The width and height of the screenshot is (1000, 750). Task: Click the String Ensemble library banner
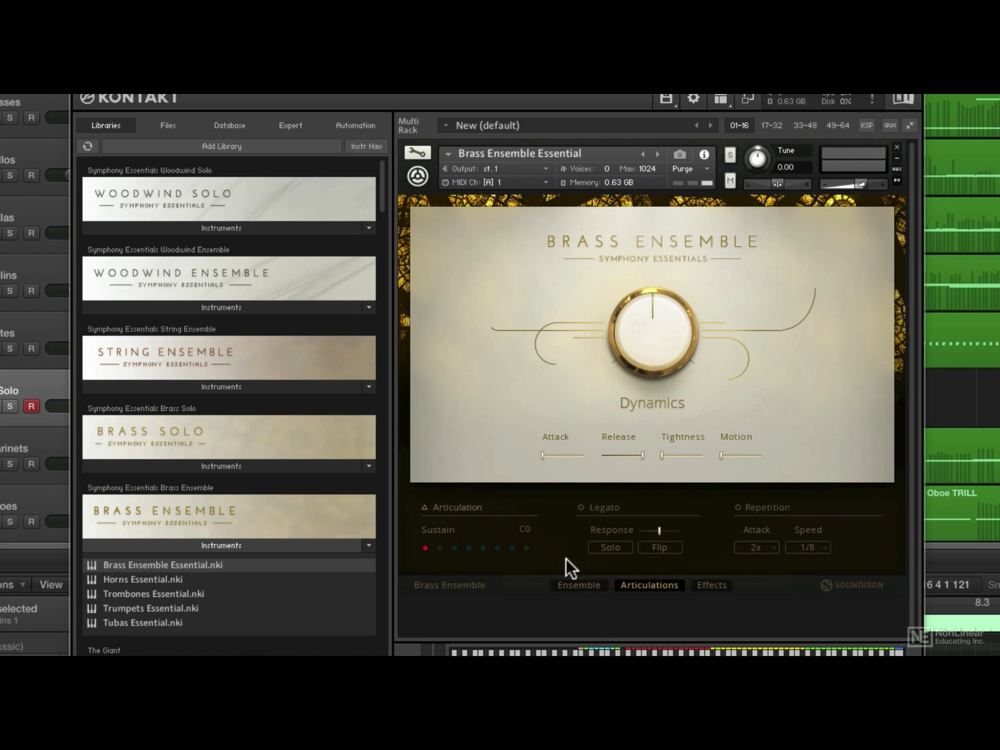click(x=229, y=358)
